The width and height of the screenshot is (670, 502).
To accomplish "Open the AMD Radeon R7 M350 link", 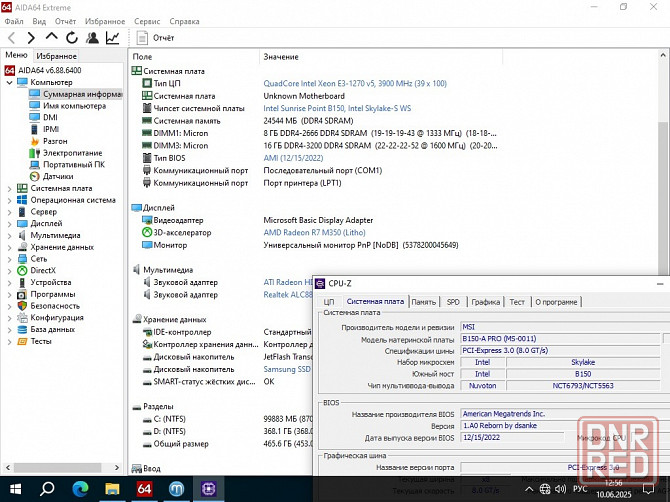I will [314, 233].
